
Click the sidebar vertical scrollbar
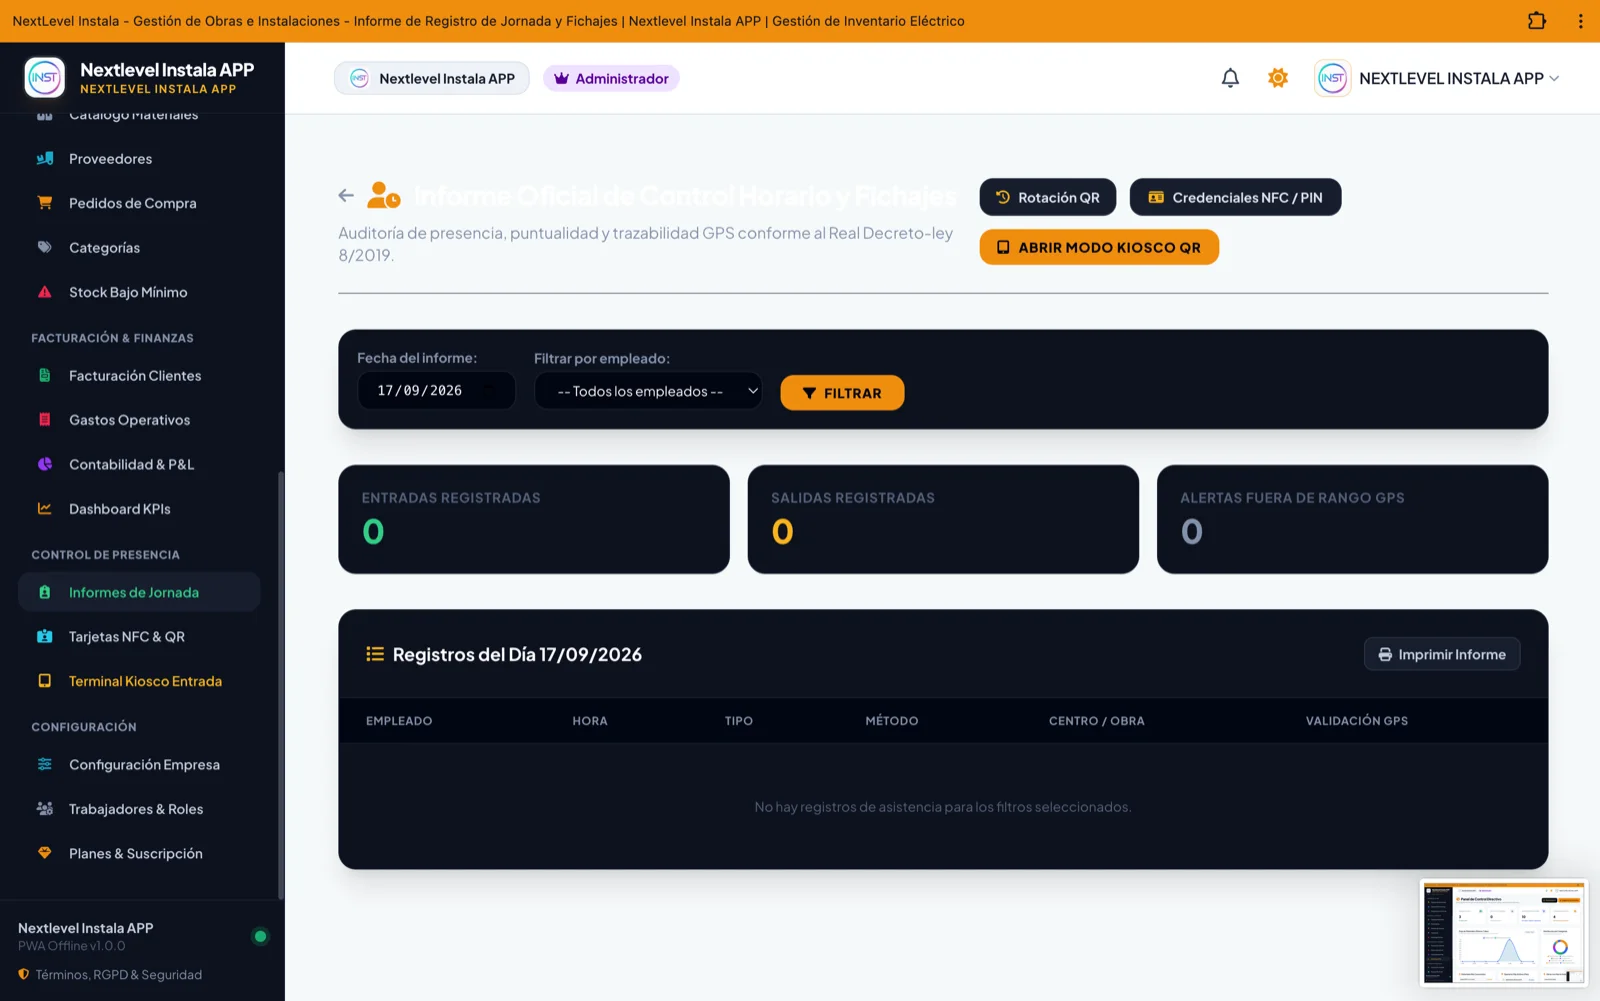click(281, 685)
